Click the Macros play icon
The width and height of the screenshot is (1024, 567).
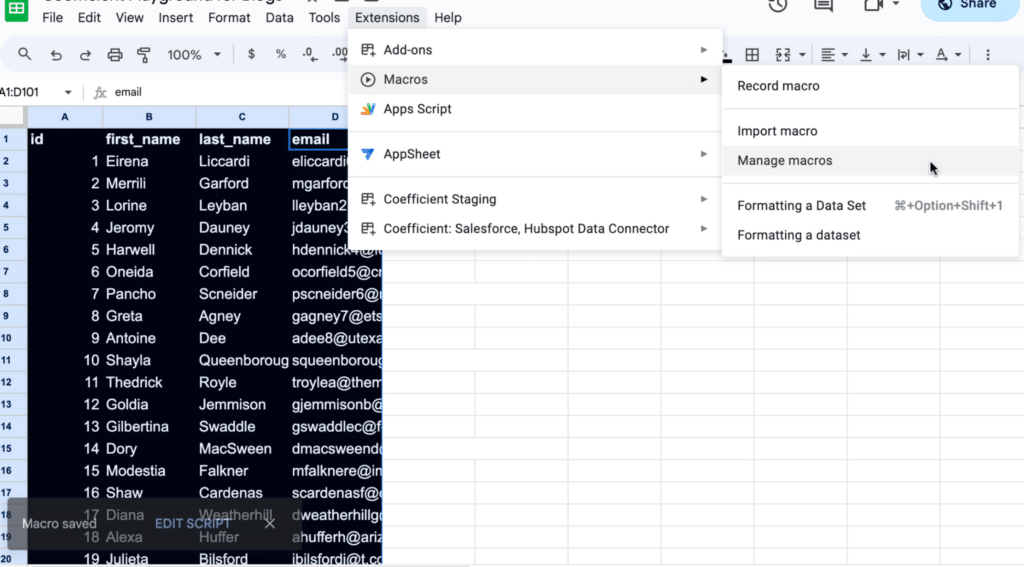(368, 80)
